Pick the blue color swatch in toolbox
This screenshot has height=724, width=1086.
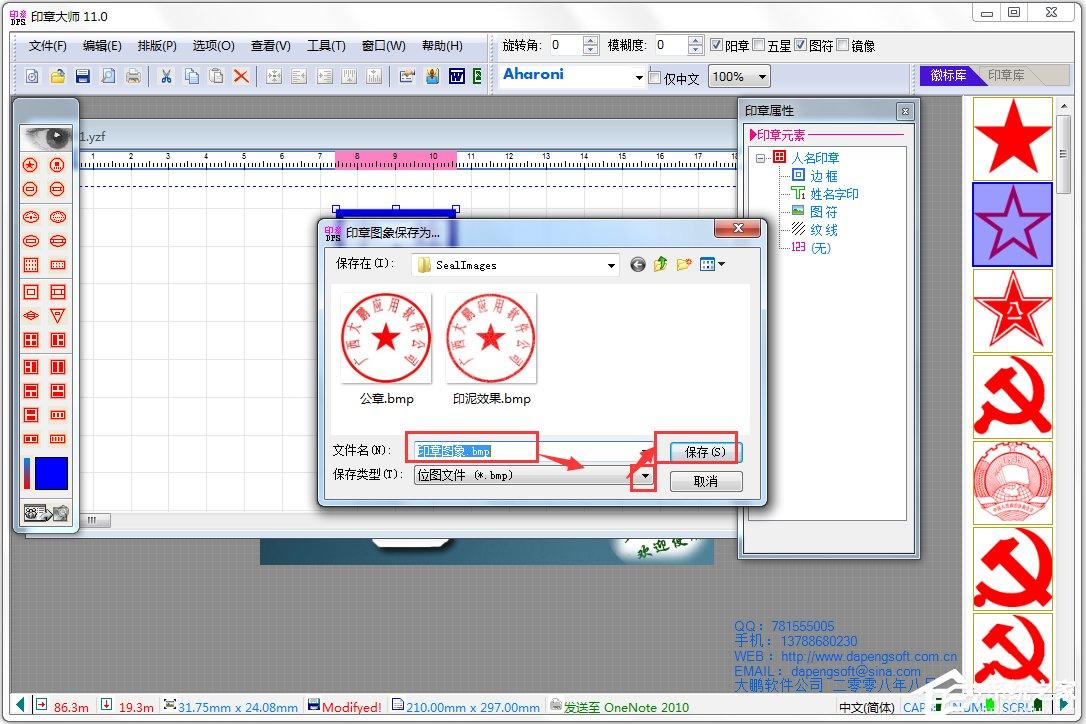(x=51, y=473)
